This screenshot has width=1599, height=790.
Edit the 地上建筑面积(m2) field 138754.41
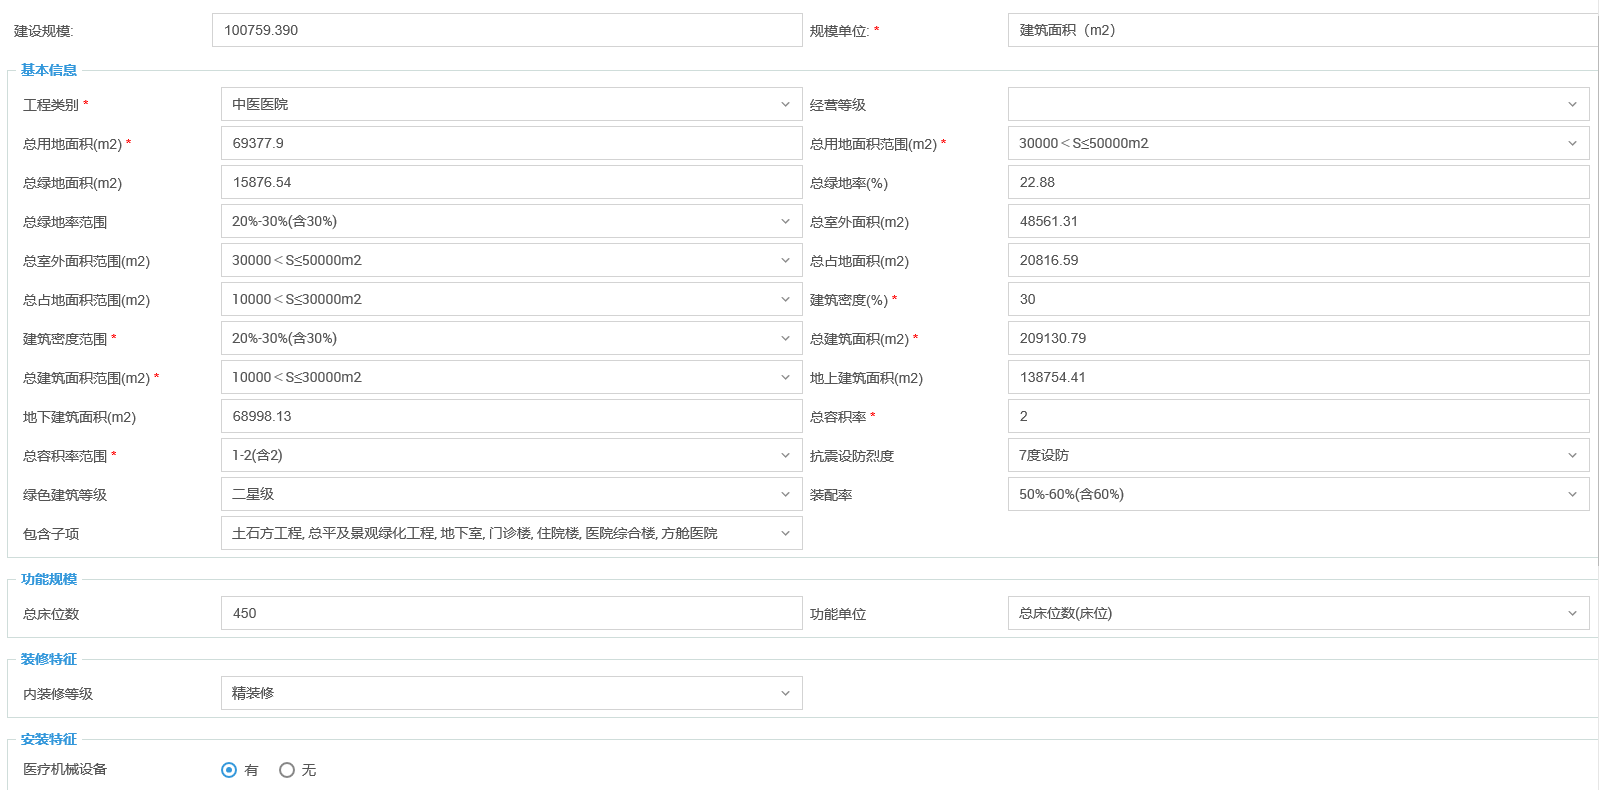coord(1298,377)
